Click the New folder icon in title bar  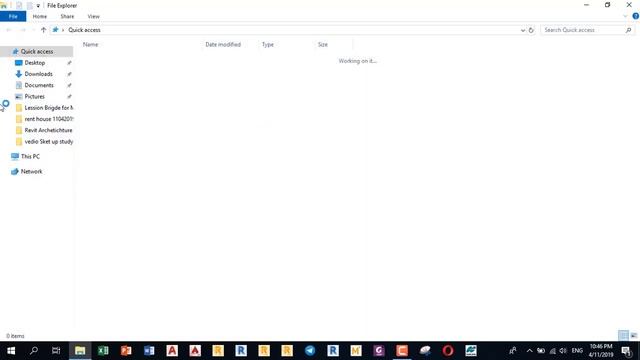[29, 6]
